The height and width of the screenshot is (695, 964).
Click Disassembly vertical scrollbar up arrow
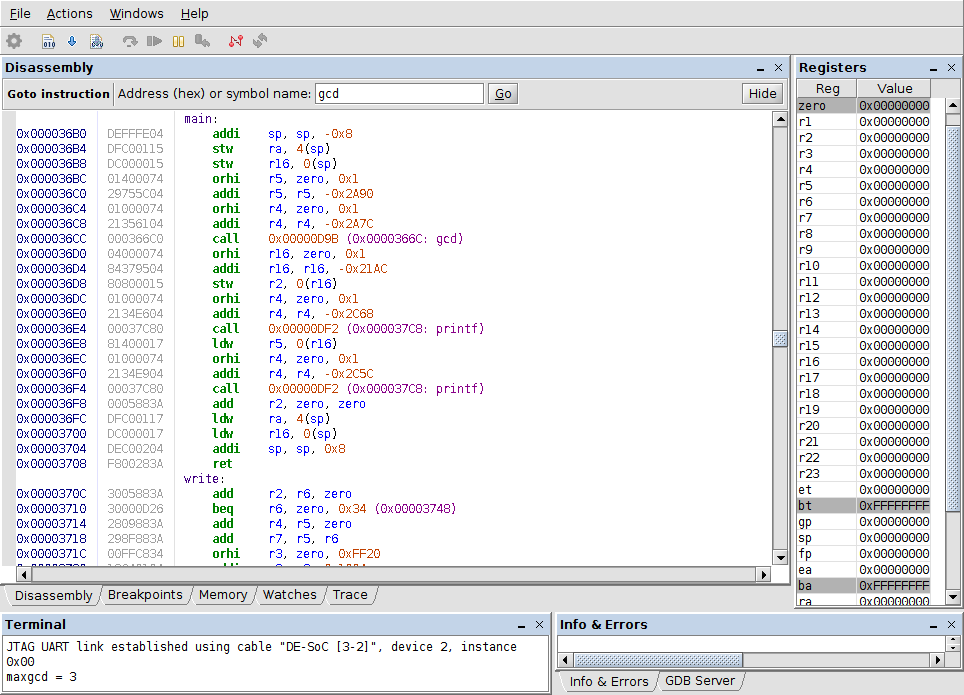[780, 119]
